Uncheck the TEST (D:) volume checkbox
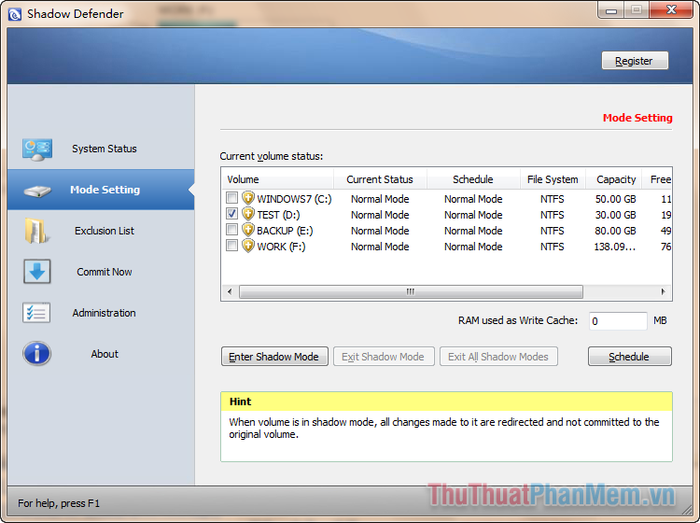The image size is (700, 523). [232, 213]
